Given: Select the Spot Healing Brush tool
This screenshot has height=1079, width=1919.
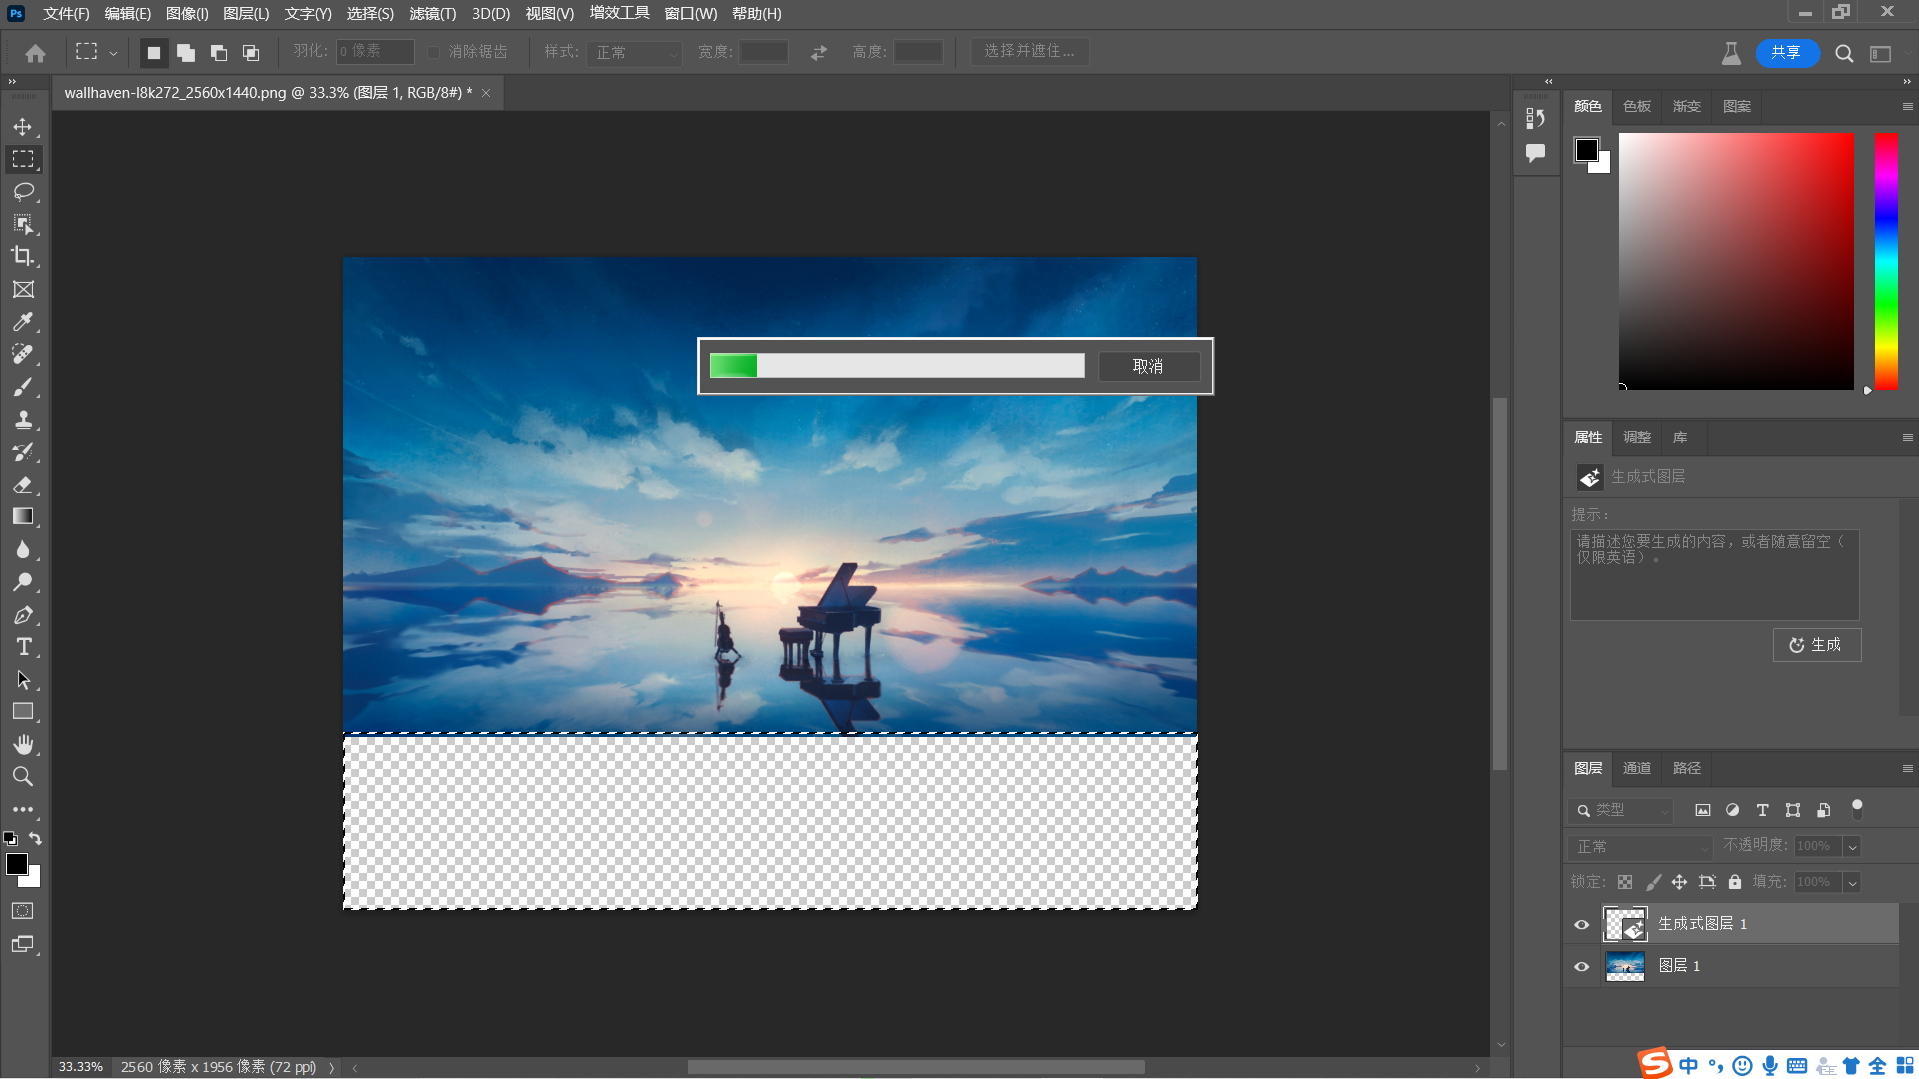Looking at the screenshot, I should (23, 354).
